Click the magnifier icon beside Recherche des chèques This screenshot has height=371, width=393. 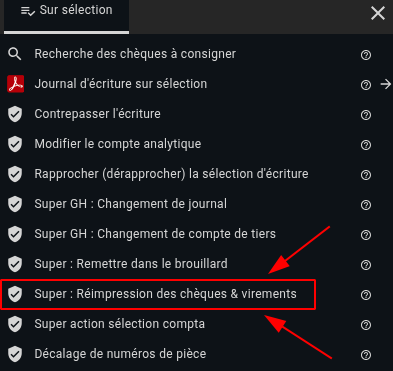click(15, 54)
